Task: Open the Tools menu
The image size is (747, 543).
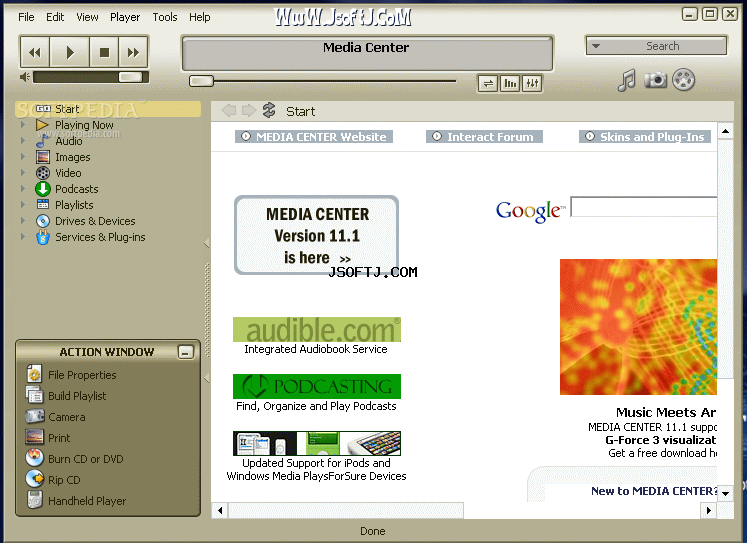Action: 165,17
